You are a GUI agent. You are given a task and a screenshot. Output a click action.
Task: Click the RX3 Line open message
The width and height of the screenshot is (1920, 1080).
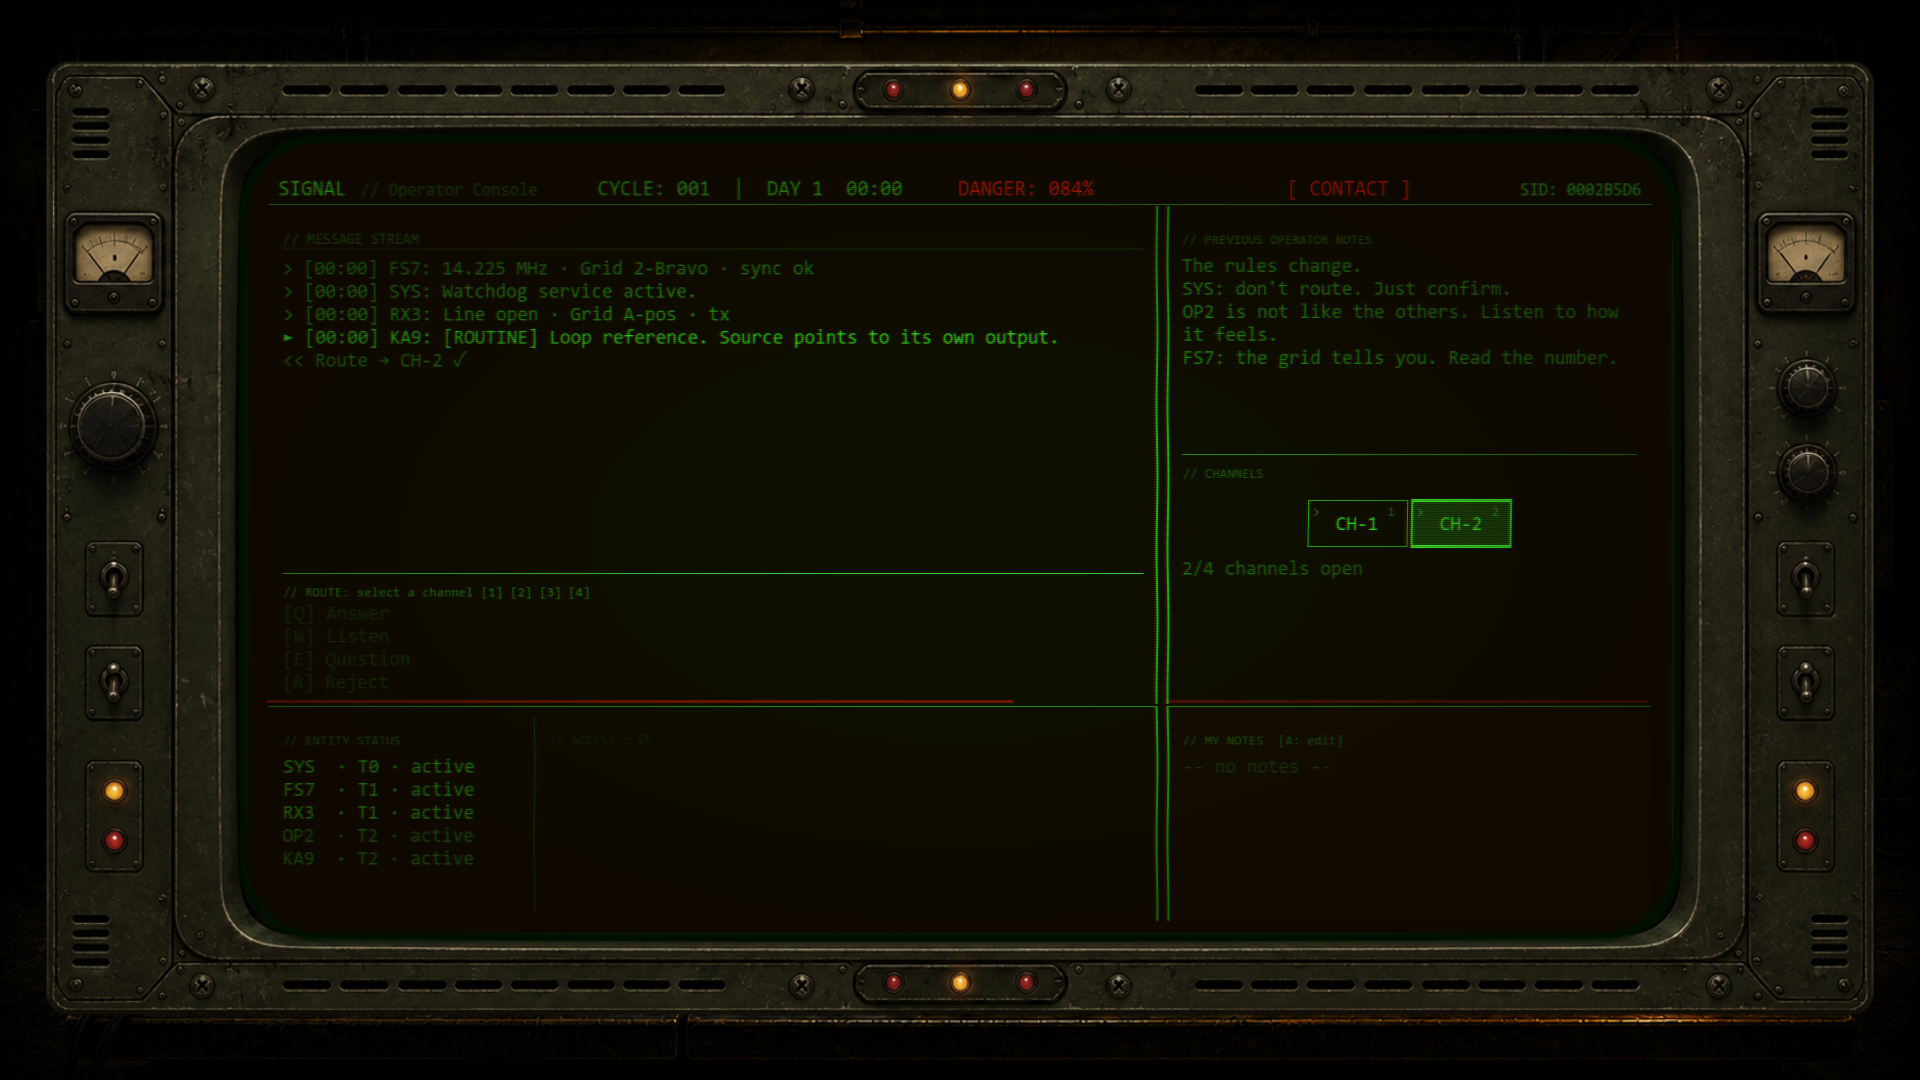[x=507, y=315]
